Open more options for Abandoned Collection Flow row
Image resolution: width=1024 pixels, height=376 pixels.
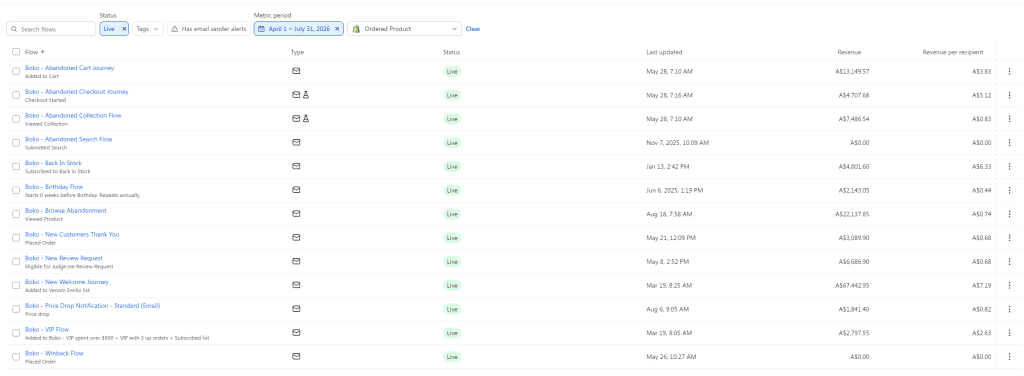click(1009, 119)
